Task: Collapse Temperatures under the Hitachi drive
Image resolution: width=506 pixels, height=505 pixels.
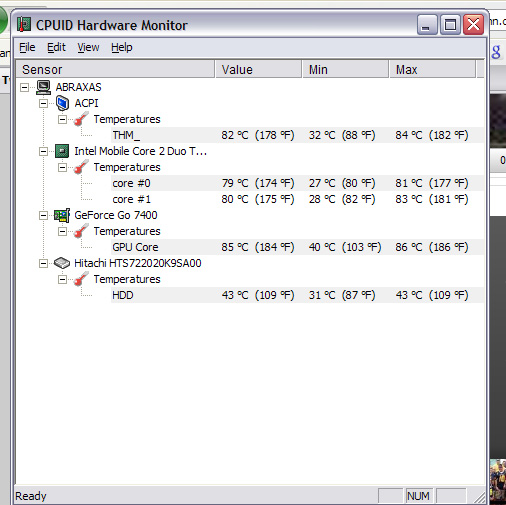Action: coord(62,280)
